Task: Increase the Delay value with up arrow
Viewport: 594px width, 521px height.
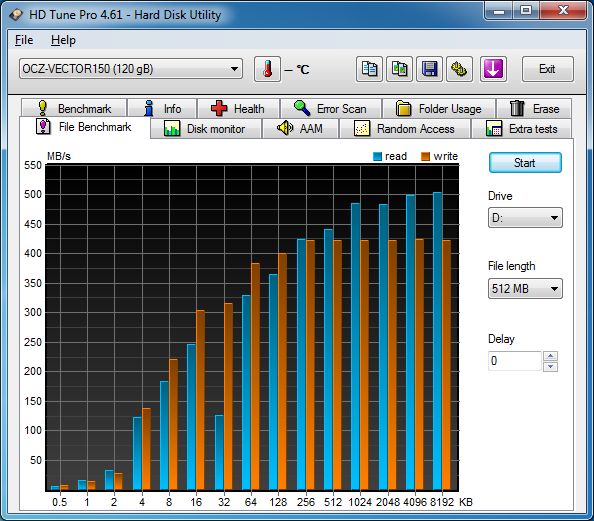Action: click(550, 356)
